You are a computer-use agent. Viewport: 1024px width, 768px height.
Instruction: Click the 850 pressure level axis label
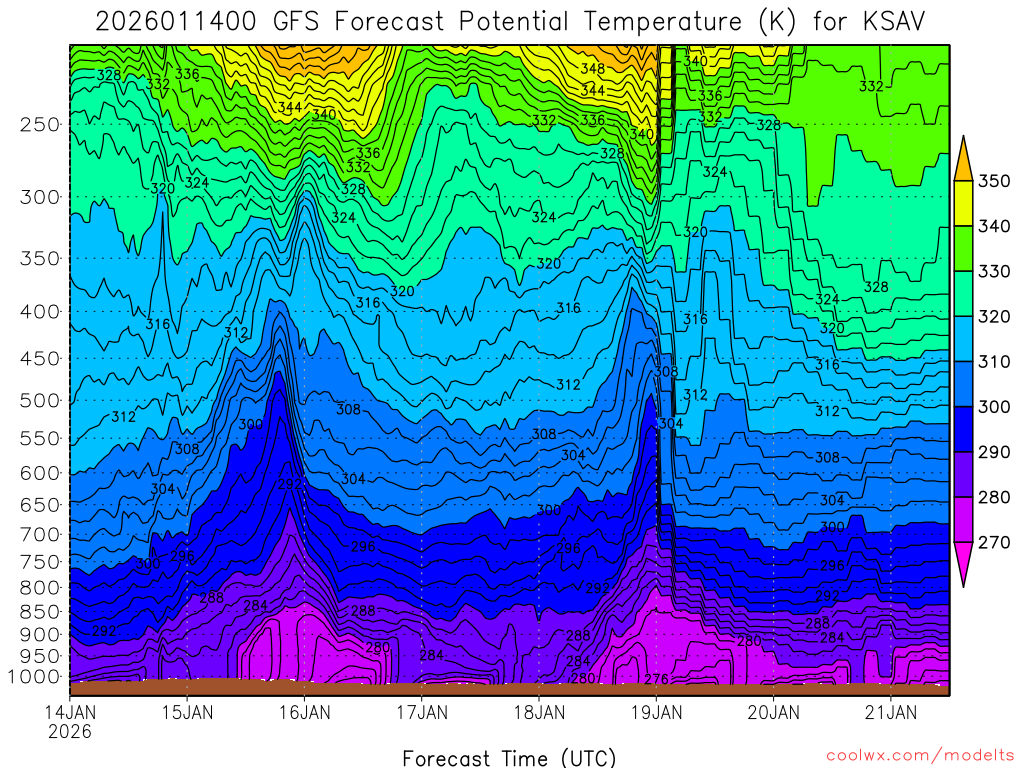coord(40,612)
